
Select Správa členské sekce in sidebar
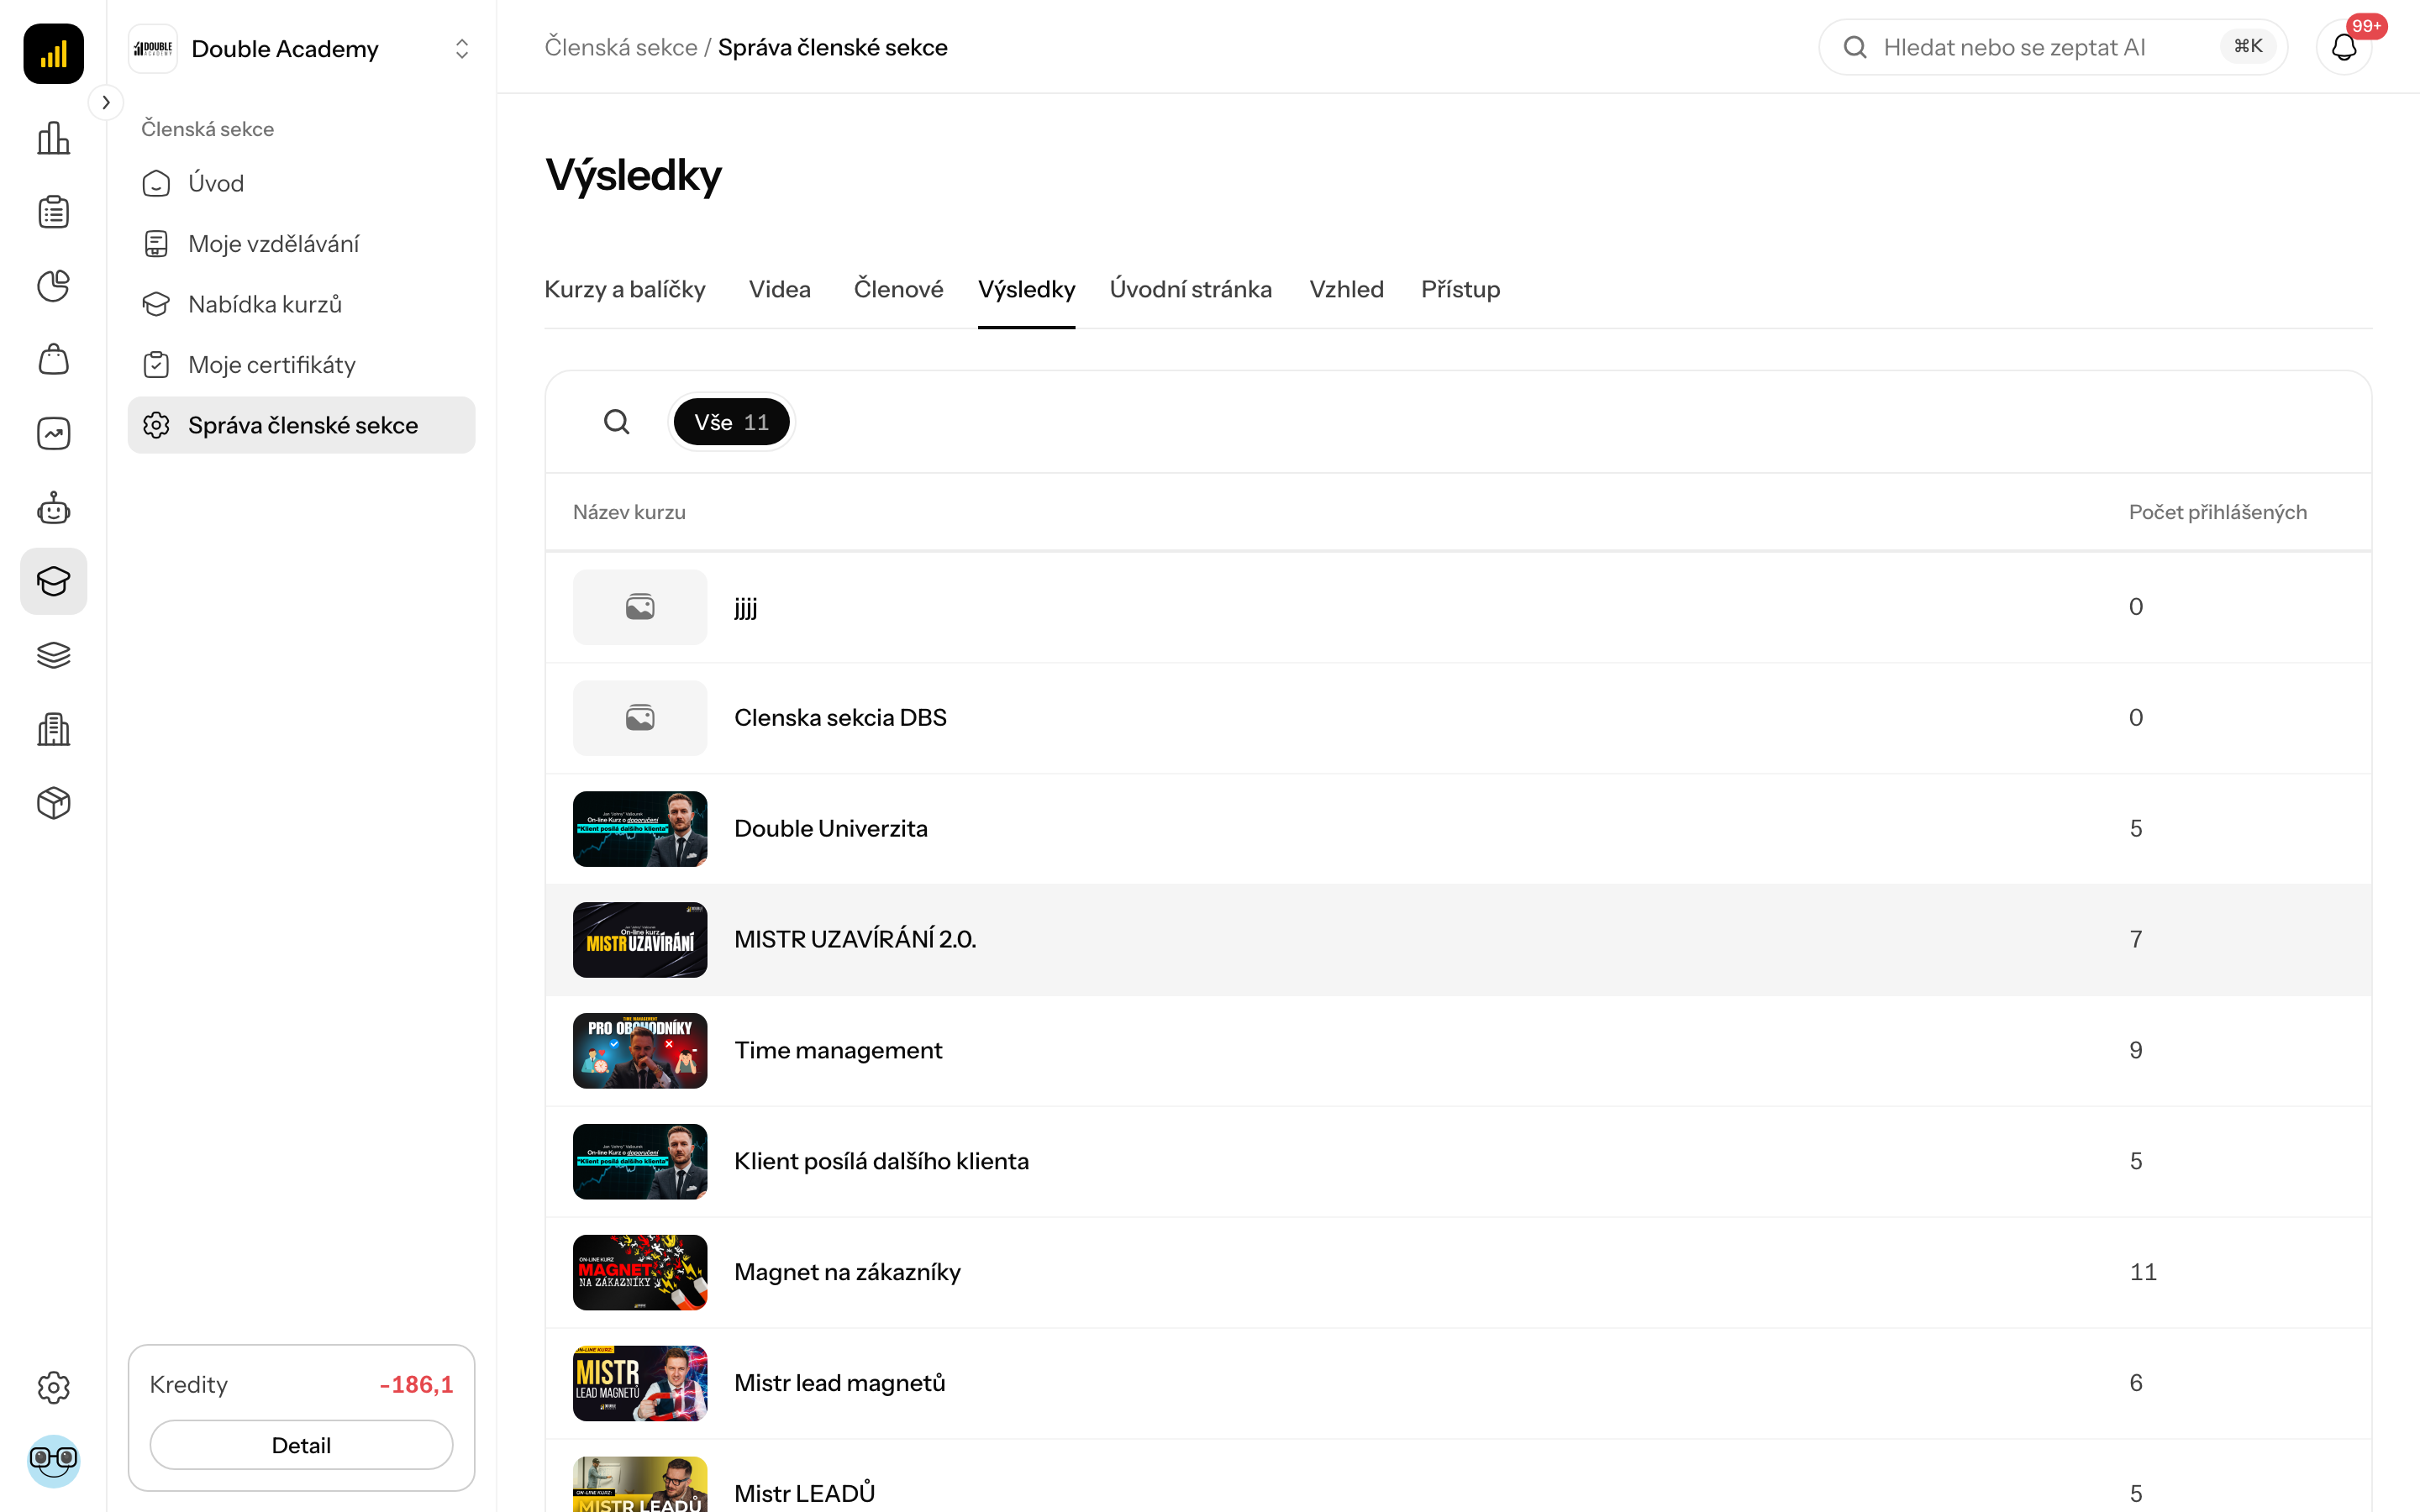[x=301, y=425]
